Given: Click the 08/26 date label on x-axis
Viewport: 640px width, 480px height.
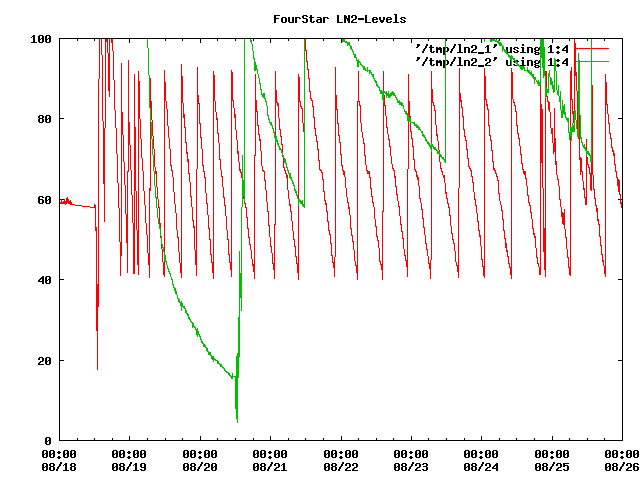Looking at the screenshot, I should 621,466.
